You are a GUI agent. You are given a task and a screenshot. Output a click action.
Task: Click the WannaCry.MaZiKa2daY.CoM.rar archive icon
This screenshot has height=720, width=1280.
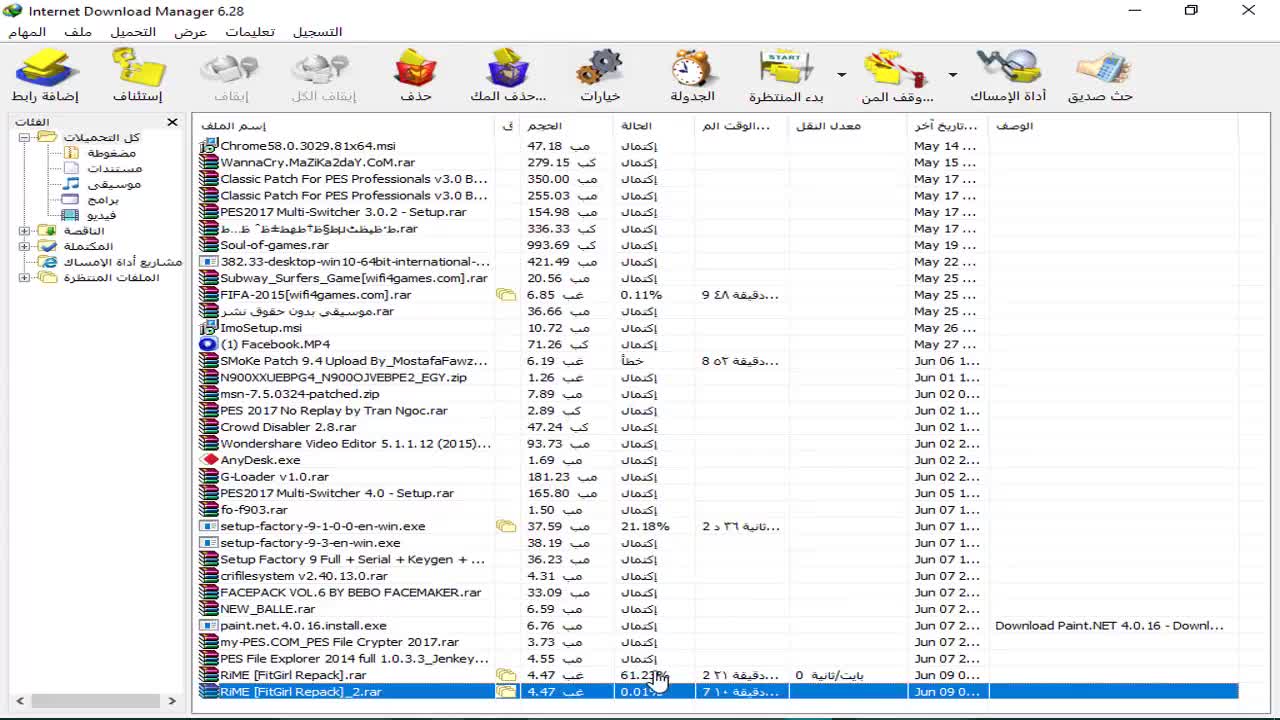coord(208,162)
